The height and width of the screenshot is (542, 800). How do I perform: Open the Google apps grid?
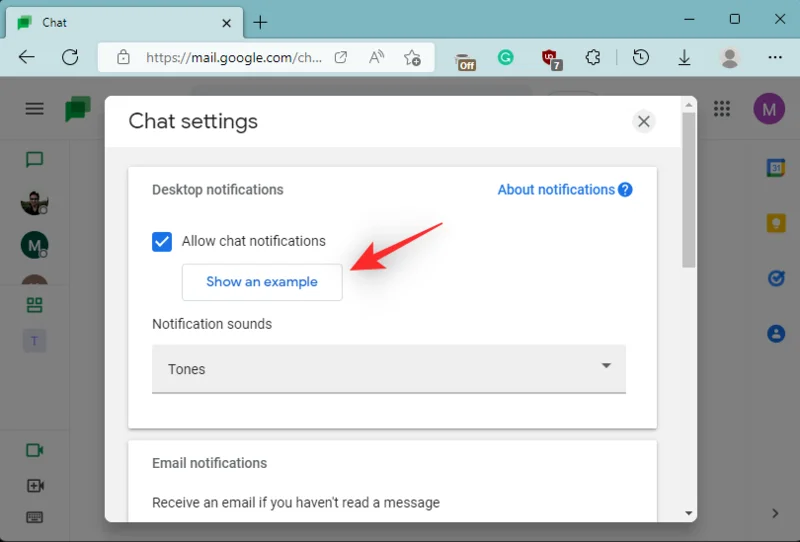click(722, 108)
